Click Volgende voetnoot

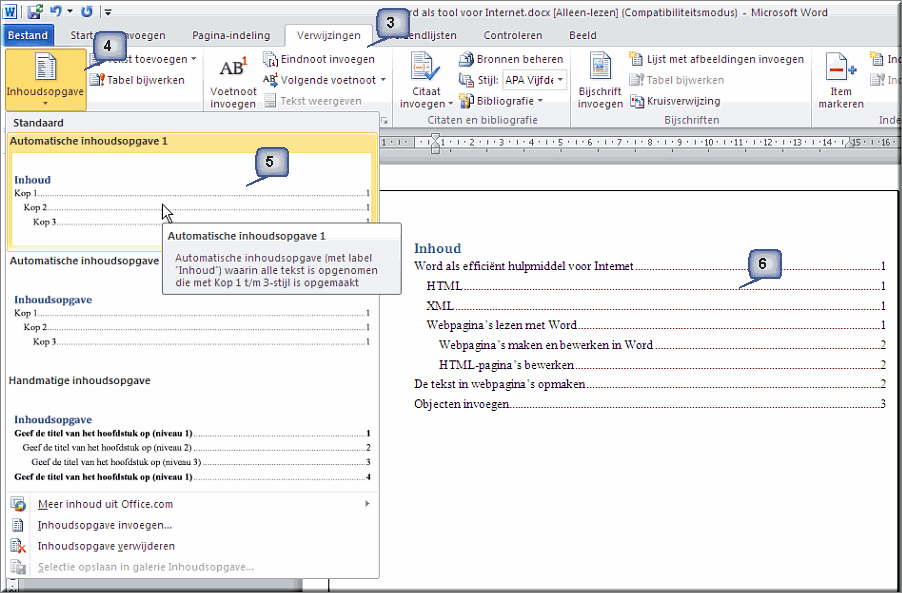pos(319,80)
